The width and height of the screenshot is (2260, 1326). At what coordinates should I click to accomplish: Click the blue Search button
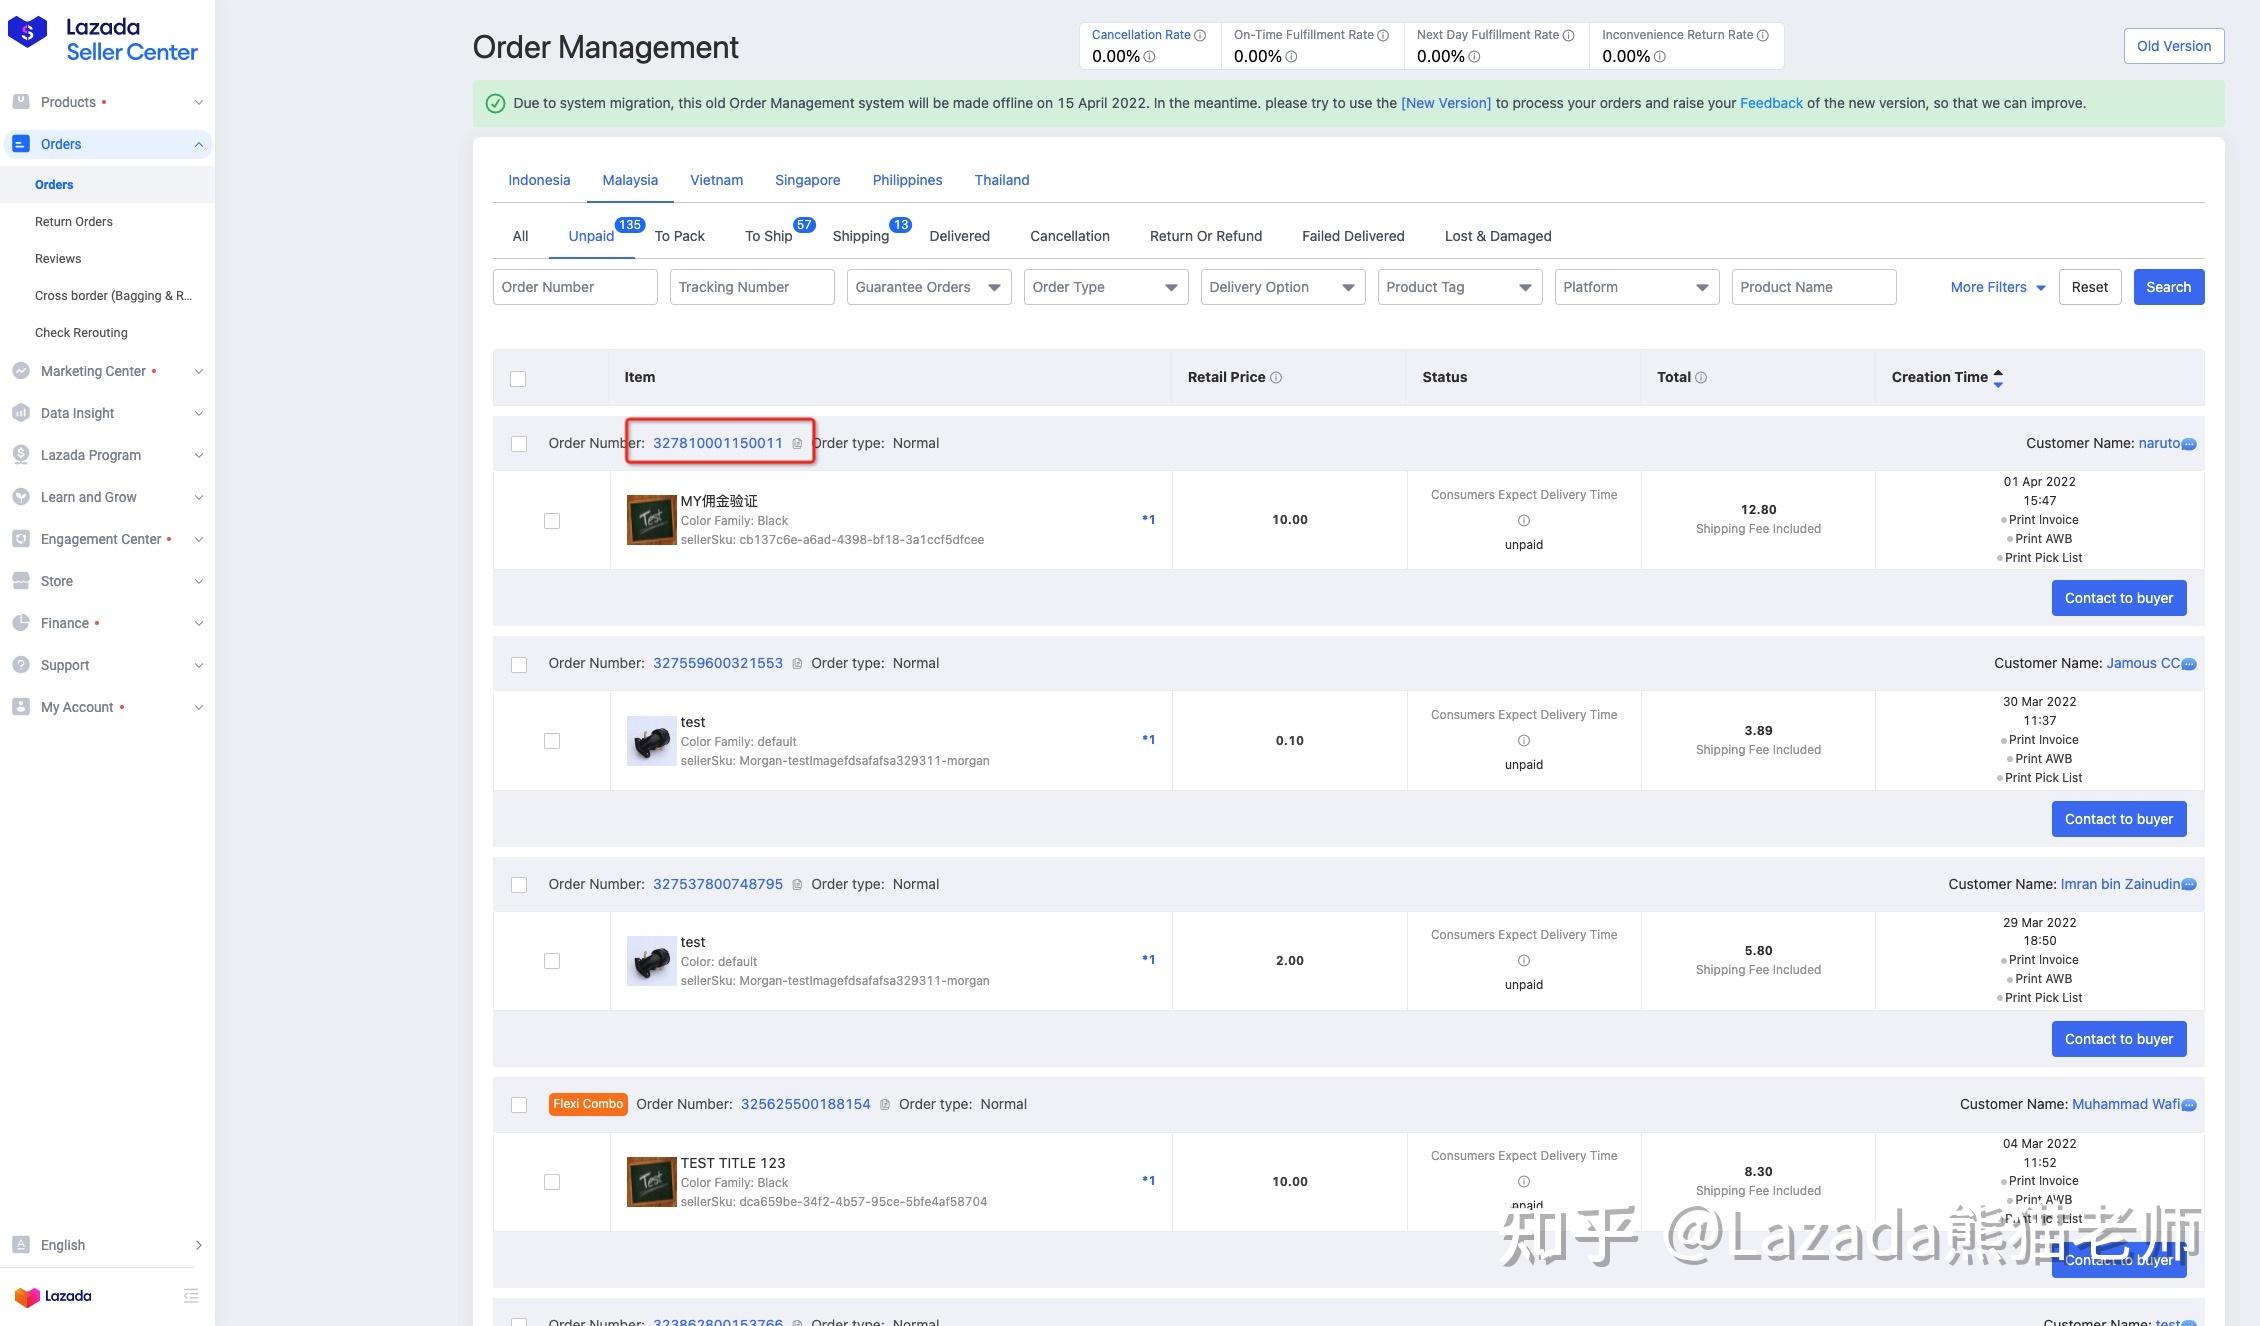click(2168, 287)
